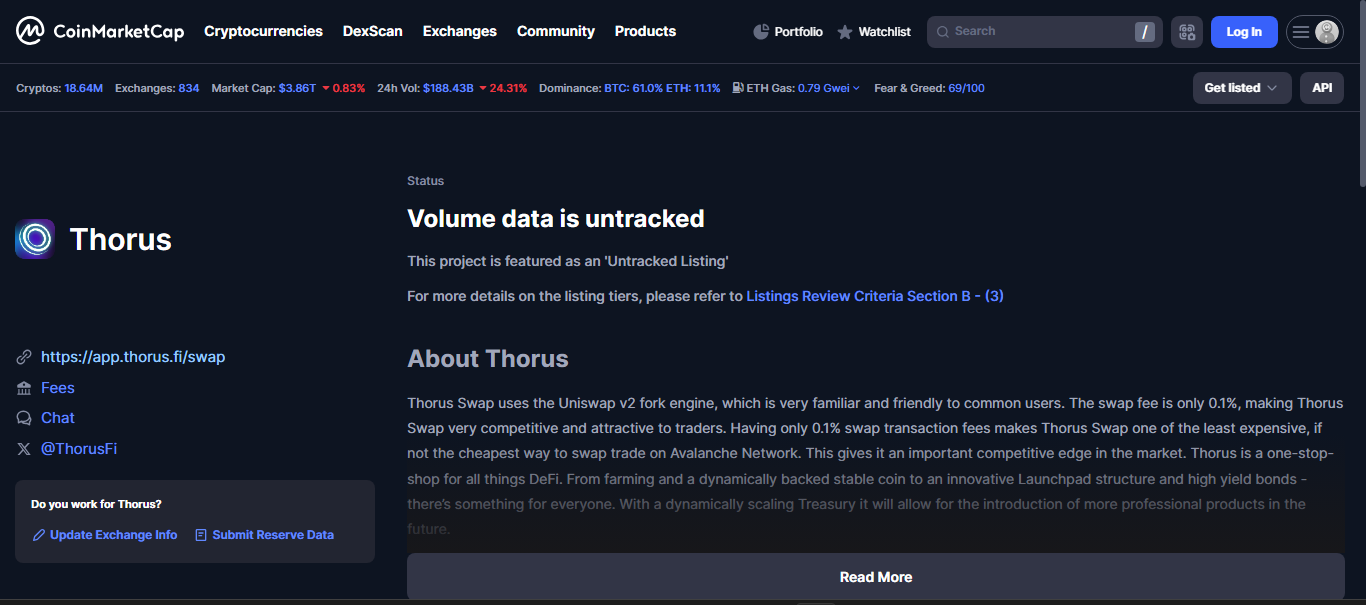Open the CoinMarketCap home logo
1366x605 pixels.
[x=100, y=31]
